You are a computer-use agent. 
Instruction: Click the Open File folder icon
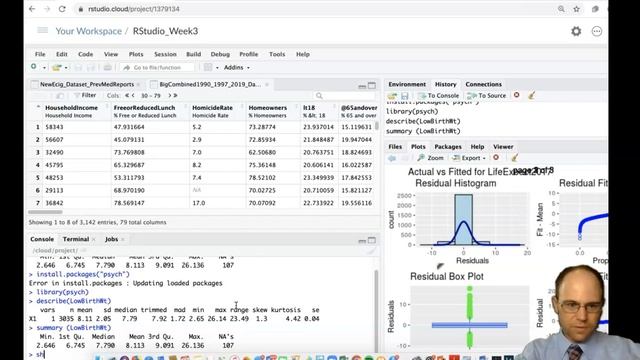[56, 67]
